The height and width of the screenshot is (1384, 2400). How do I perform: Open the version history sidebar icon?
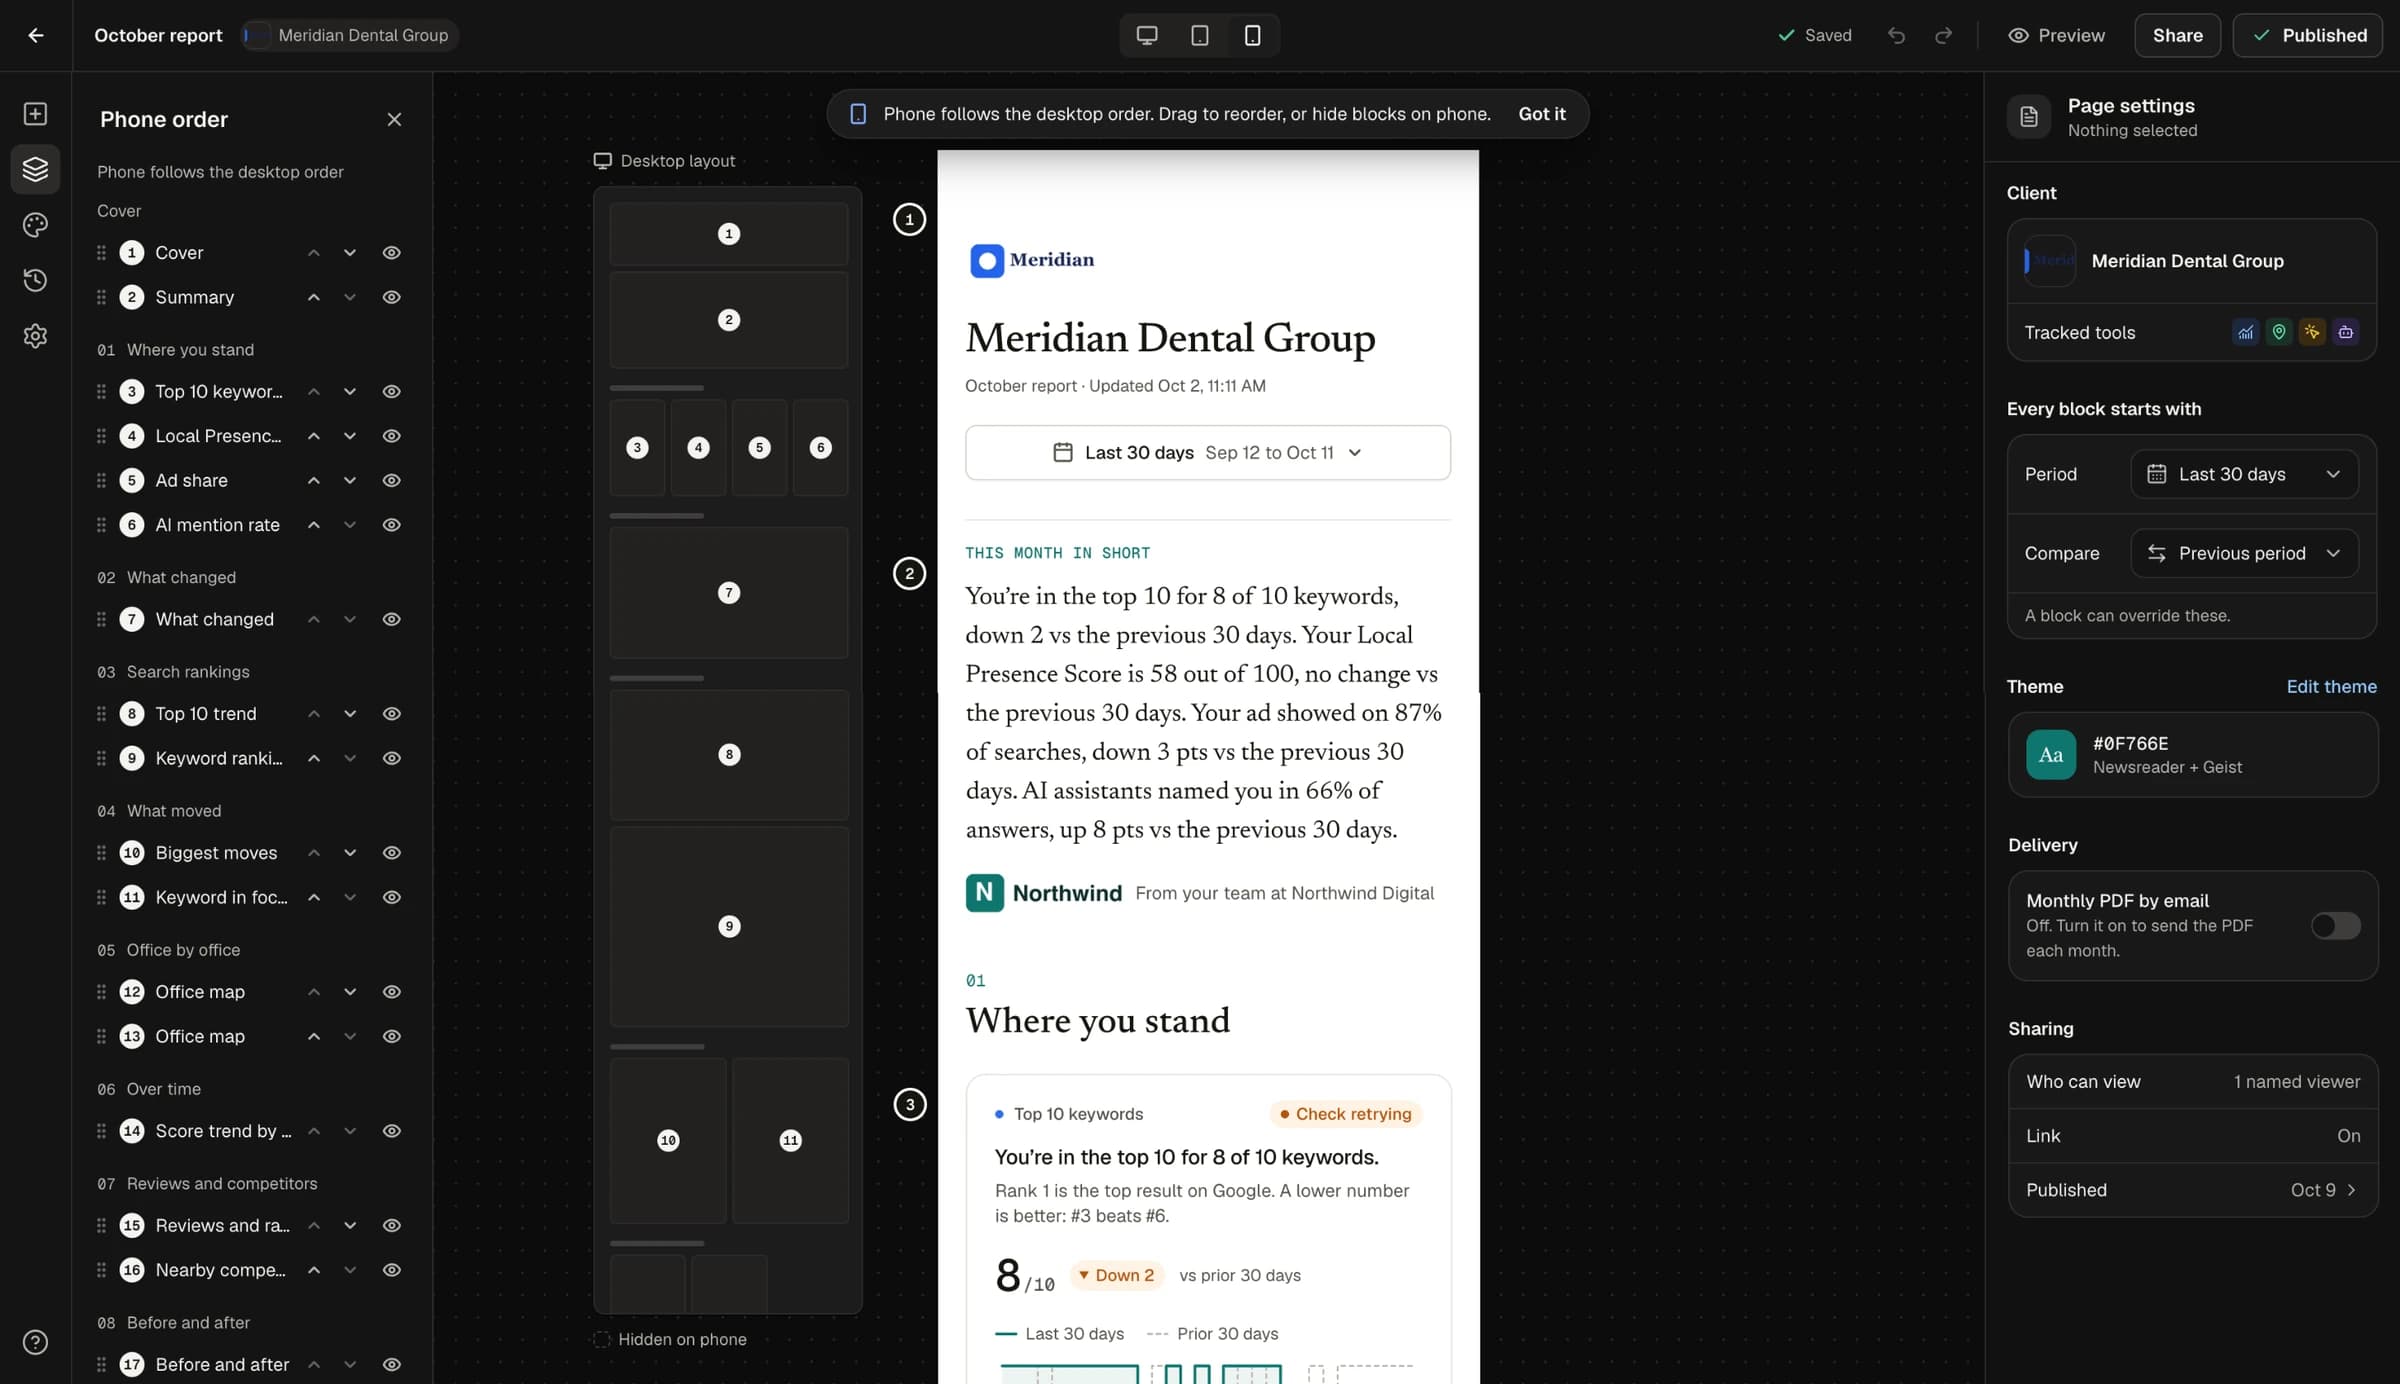click(x=35, y=280)
